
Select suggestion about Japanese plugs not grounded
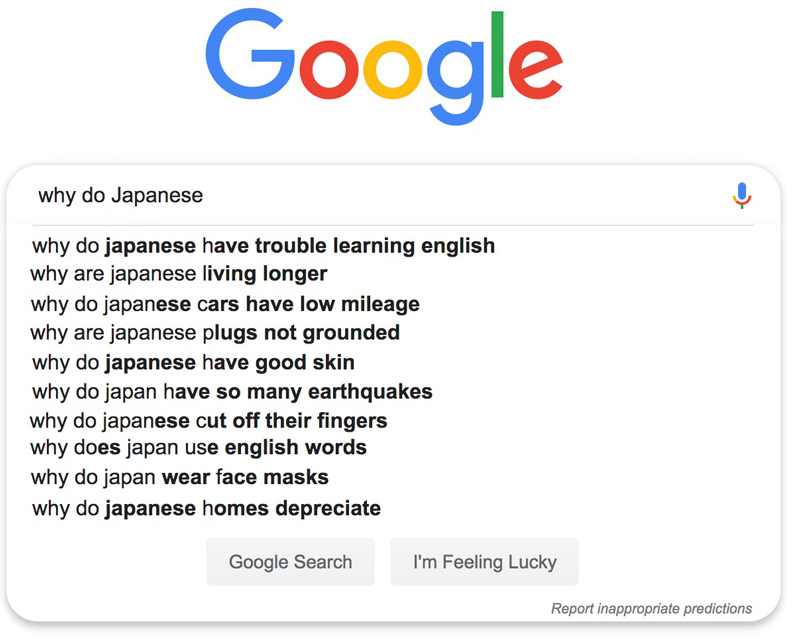pos(219,332)
